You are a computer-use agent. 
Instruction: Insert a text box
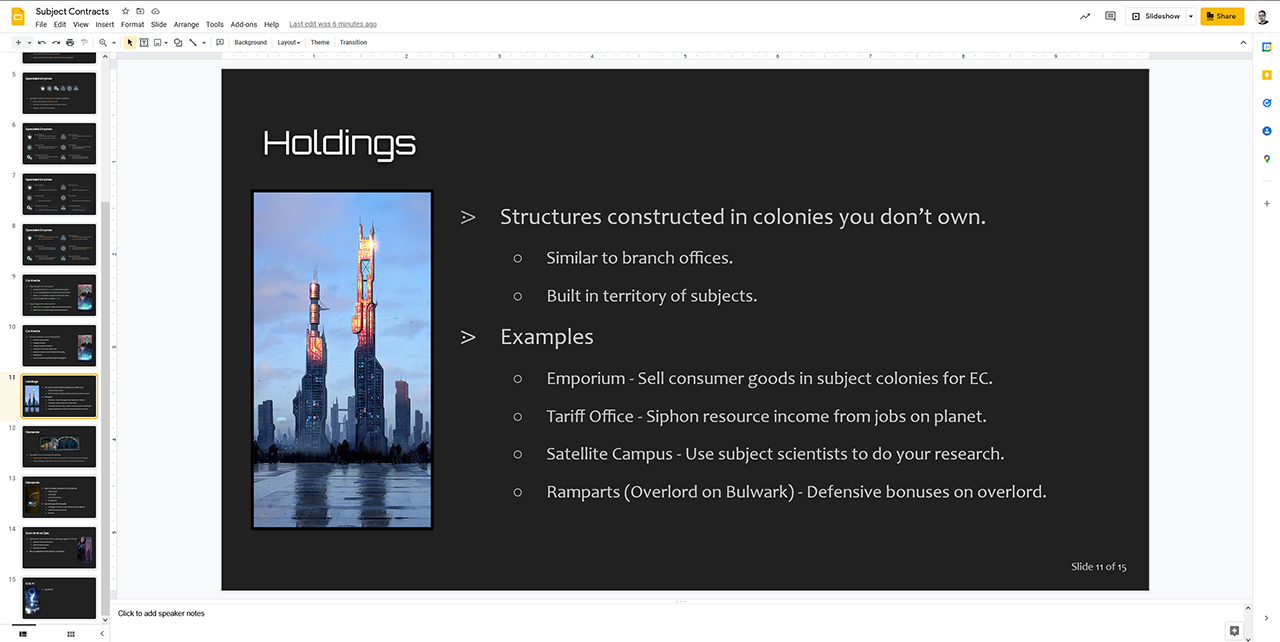144,42
